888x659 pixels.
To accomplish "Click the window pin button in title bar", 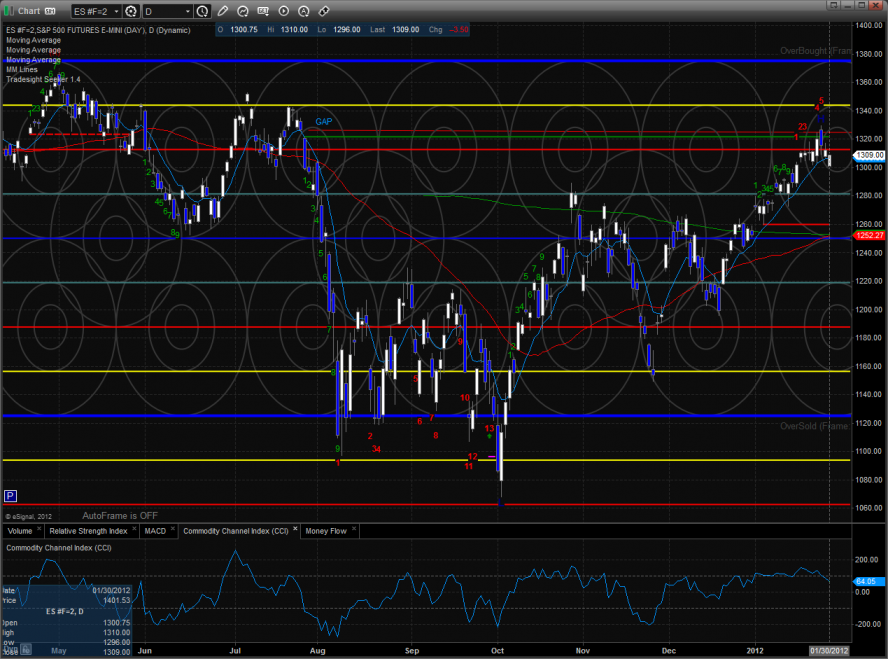I will (832, 5).
